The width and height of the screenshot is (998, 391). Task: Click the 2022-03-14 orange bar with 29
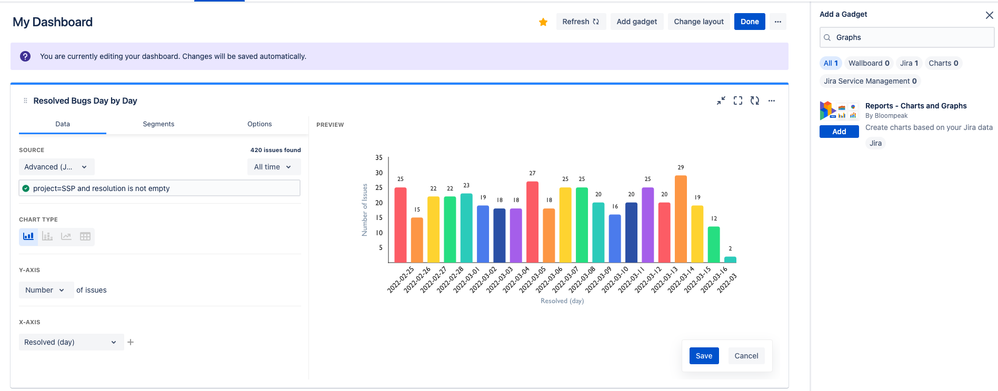tap(680, 218)
